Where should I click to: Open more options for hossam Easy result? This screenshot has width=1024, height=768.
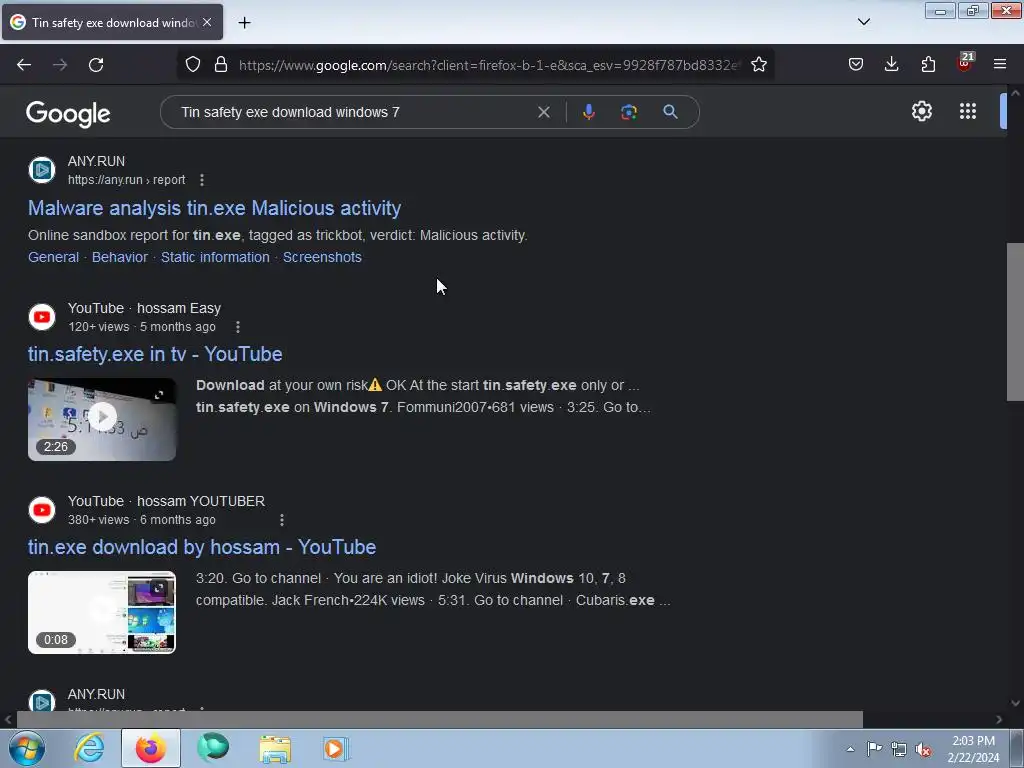[238, 327]
